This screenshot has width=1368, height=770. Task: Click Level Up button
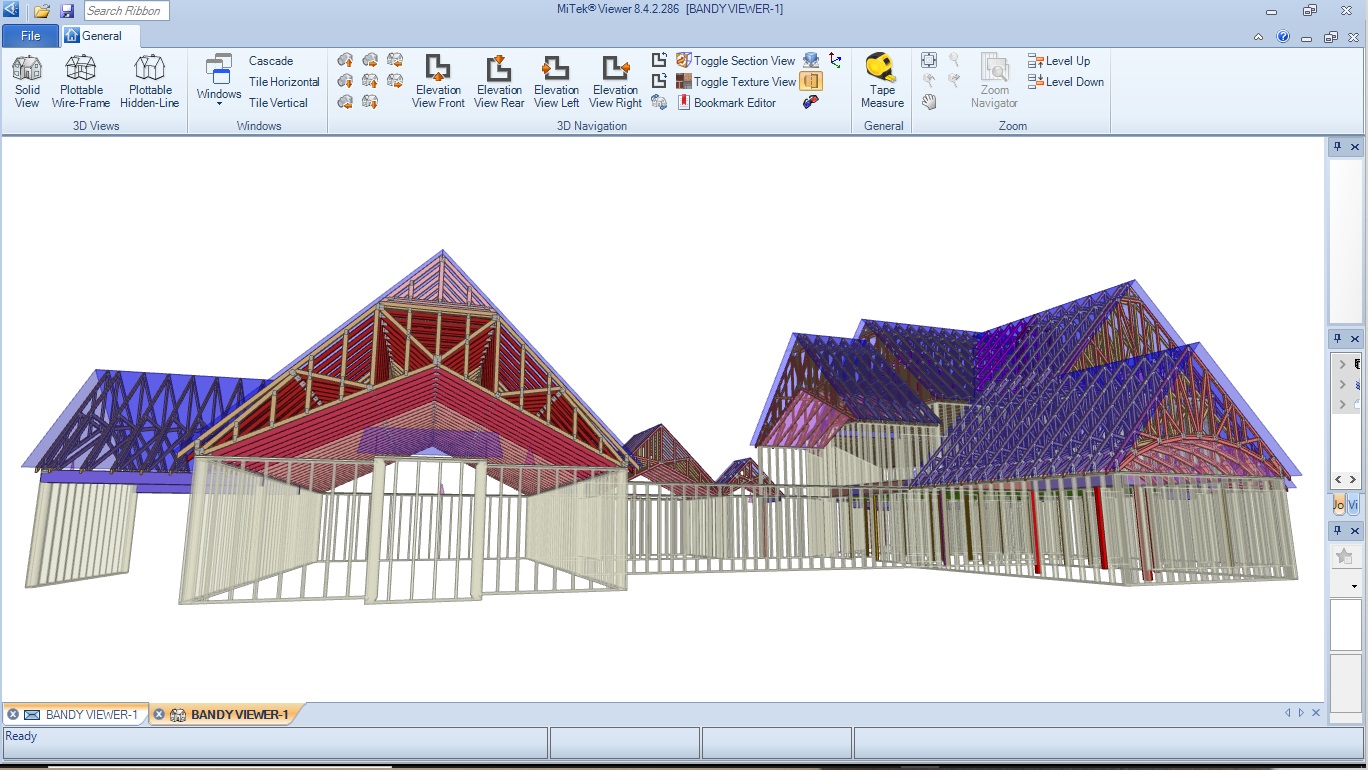point(1059,61)
